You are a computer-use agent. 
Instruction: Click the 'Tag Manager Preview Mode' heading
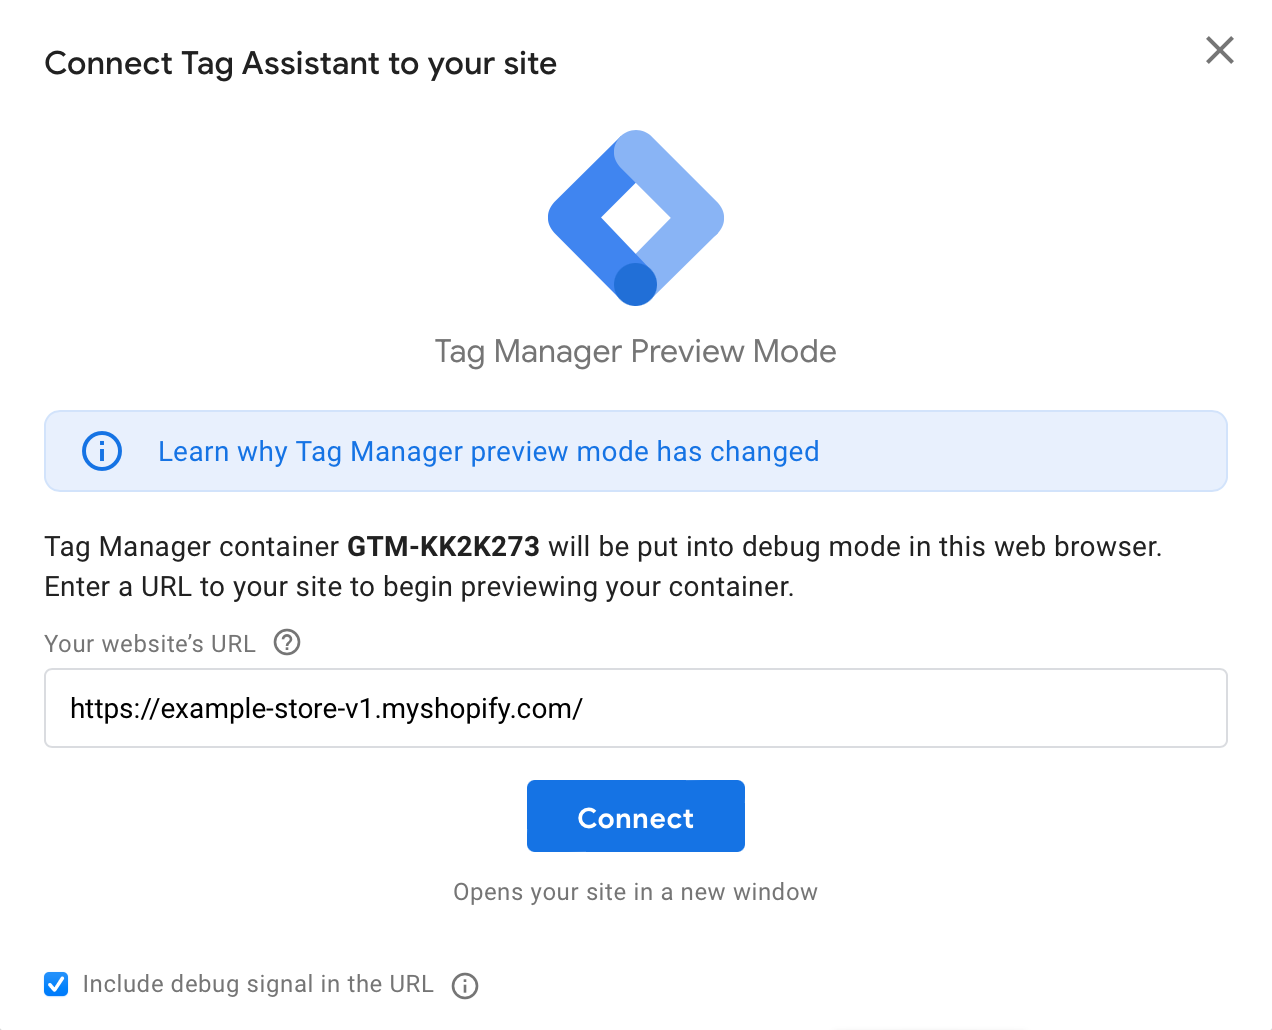tap(636, 351)
